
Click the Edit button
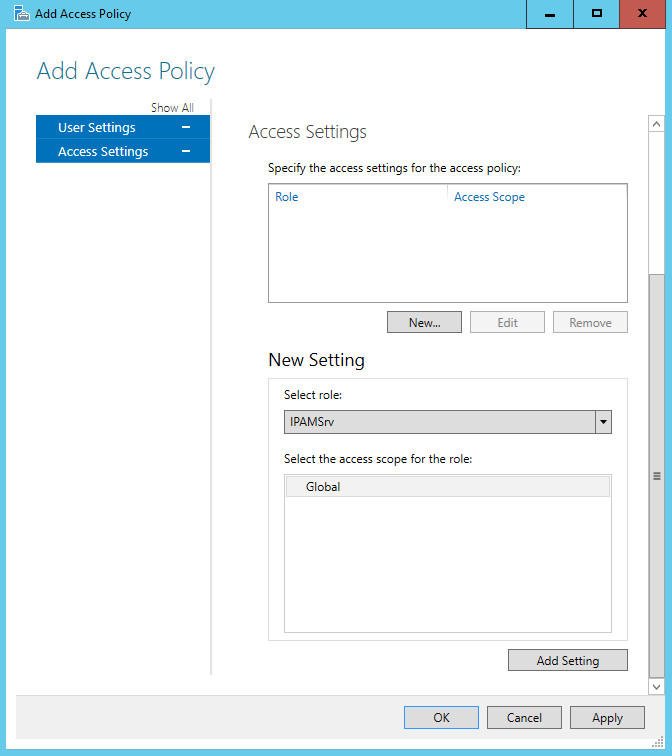click(507, 322)
